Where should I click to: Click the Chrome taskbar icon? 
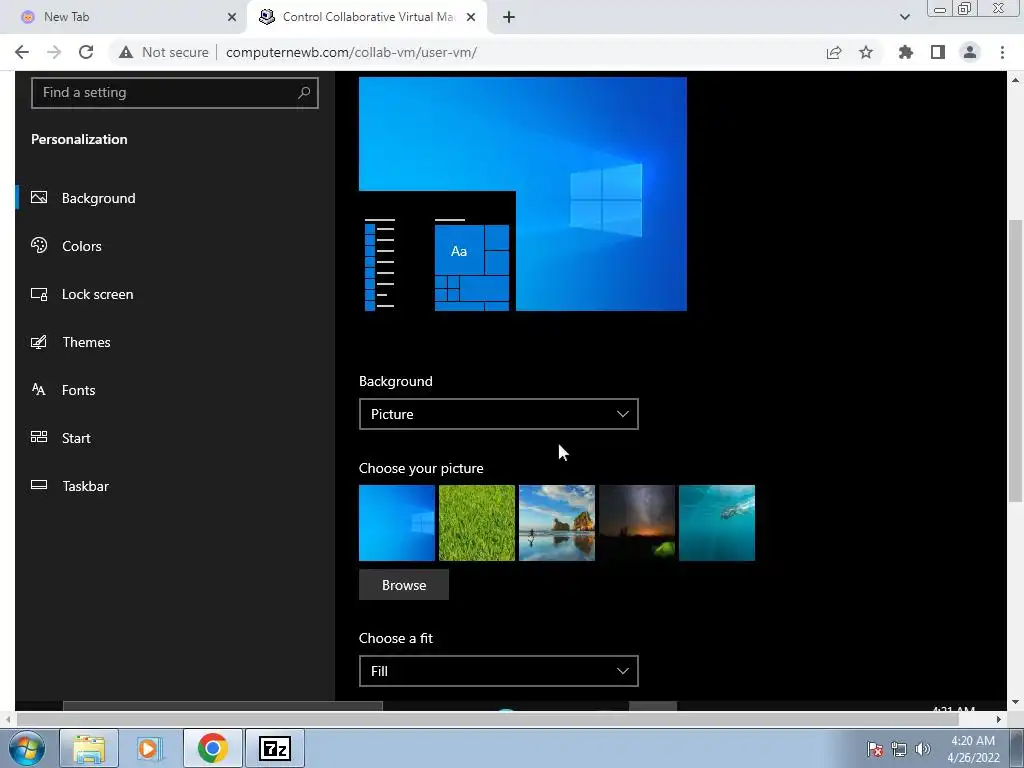tap(213, 748)
